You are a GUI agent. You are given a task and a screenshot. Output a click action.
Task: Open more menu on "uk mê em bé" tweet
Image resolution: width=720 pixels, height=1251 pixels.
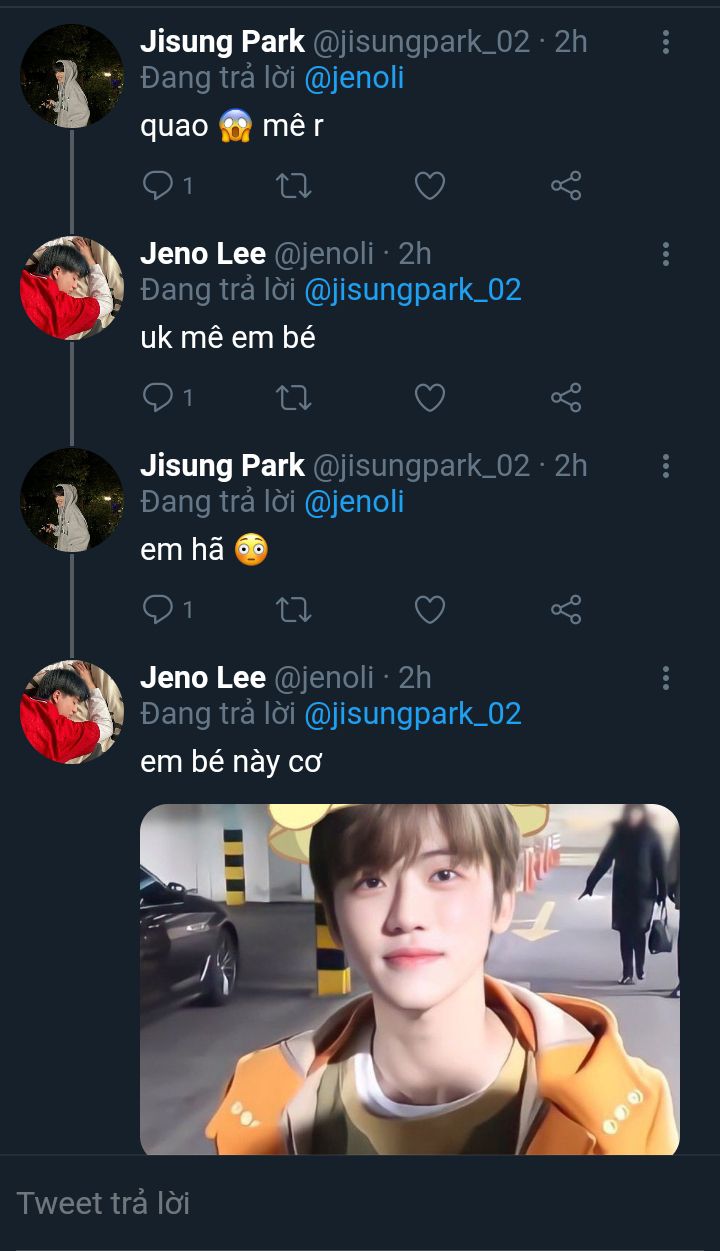coord(665,254)
